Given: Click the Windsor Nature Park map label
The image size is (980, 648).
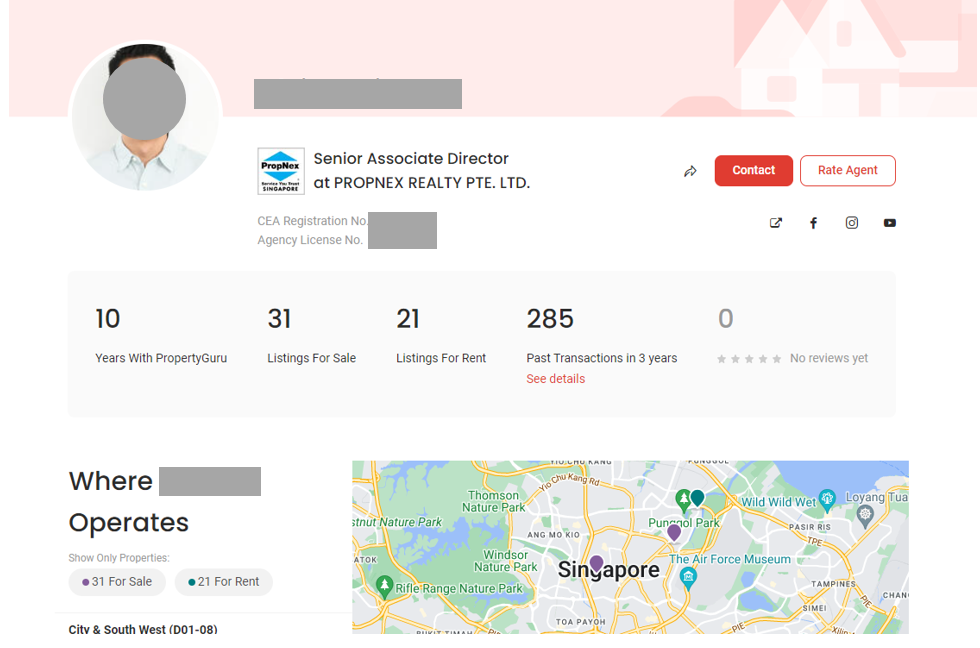Looking at the screenshot, I should [x=506, y=561].
